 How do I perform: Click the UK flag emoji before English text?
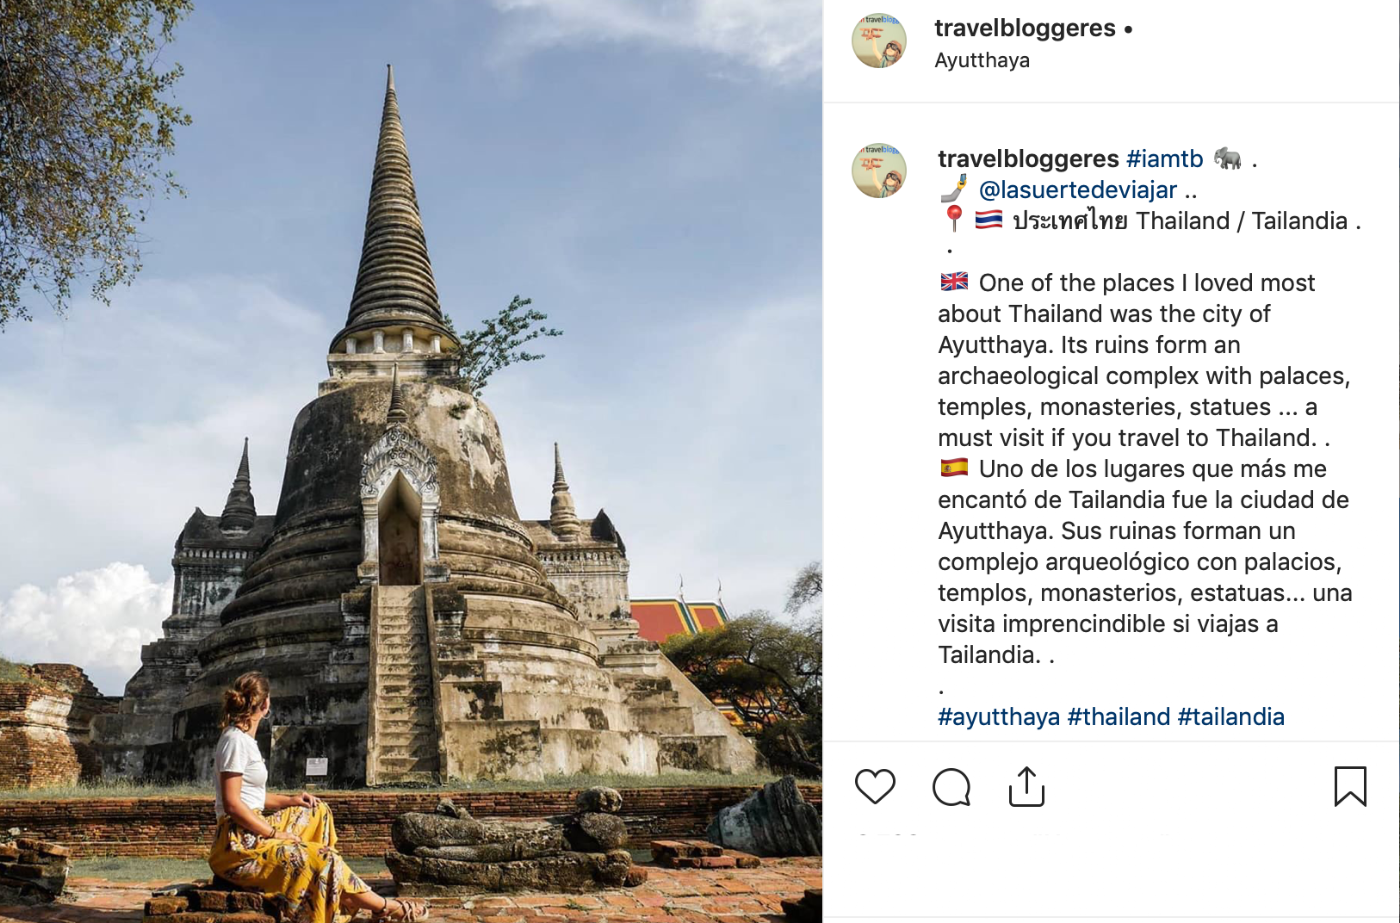tap(954, 281)
